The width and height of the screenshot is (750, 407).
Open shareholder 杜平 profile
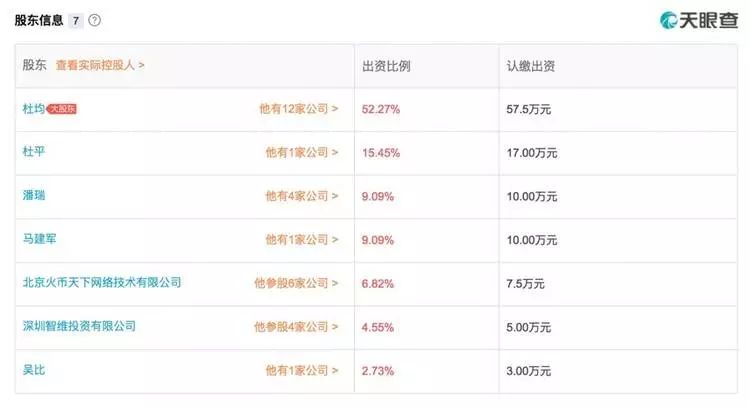point(34,152)
